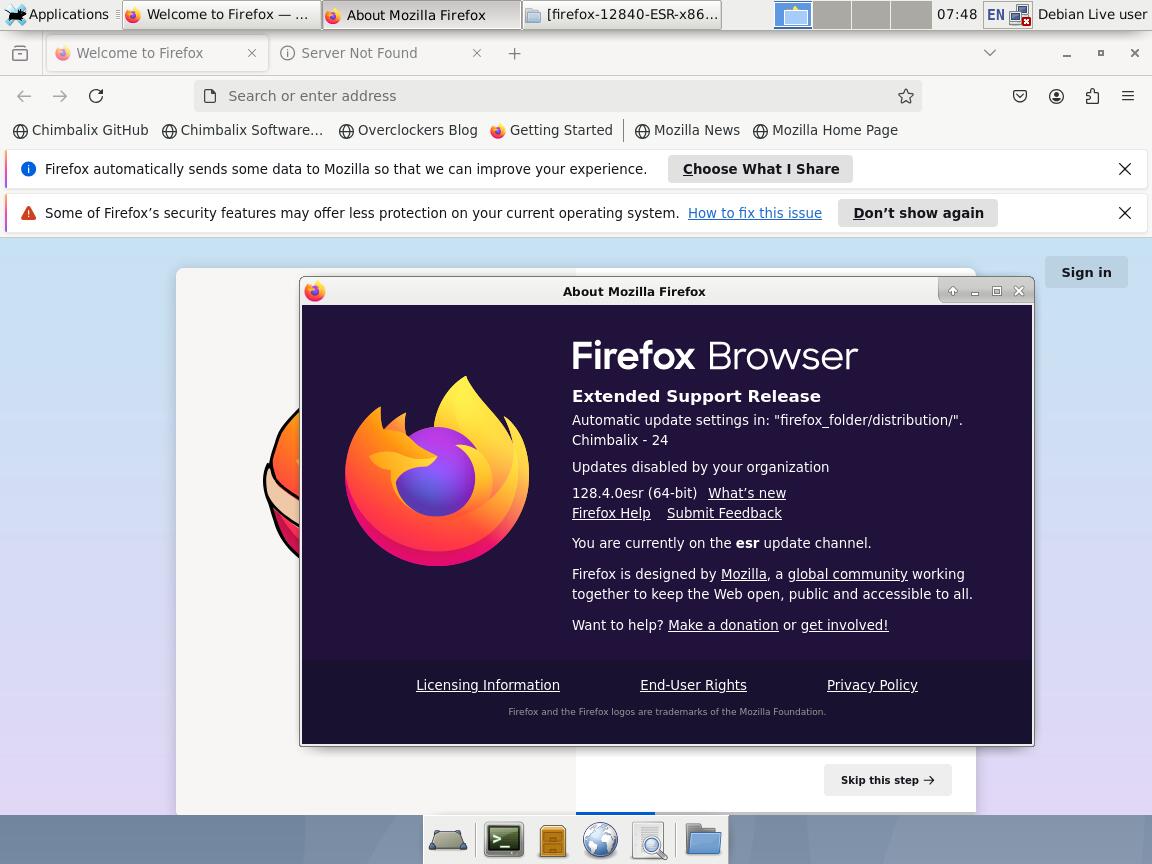This screenshot has height=864, width=1152.
Task: Focus the About Mozilla Firefox taskbar entry
Action: pyautogui.click(x=422, y=15)
